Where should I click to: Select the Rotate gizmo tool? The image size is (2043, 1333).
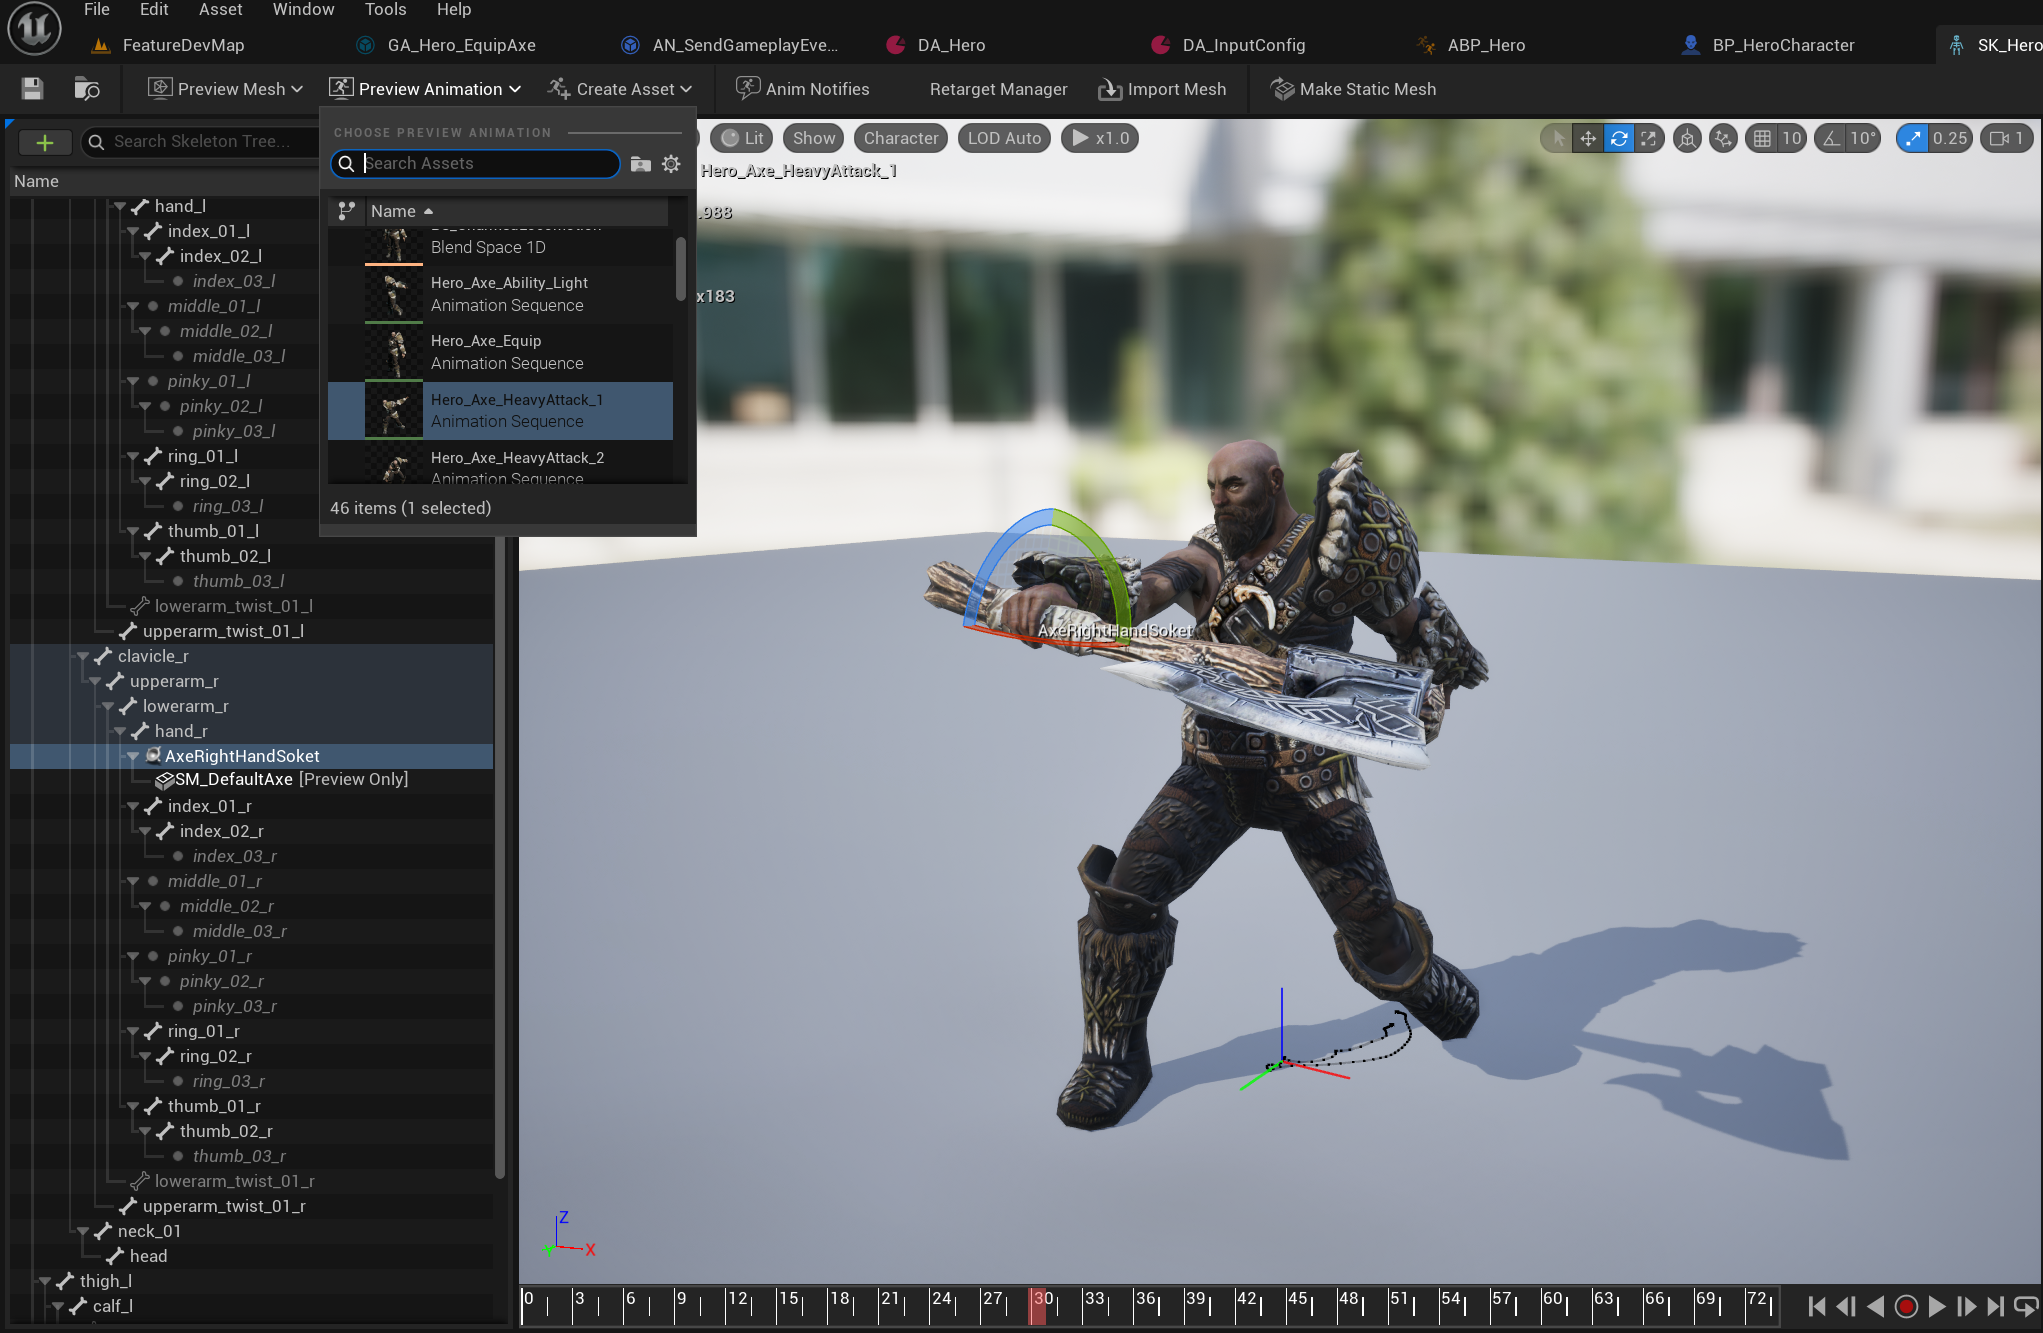(x=1619, y=138)
